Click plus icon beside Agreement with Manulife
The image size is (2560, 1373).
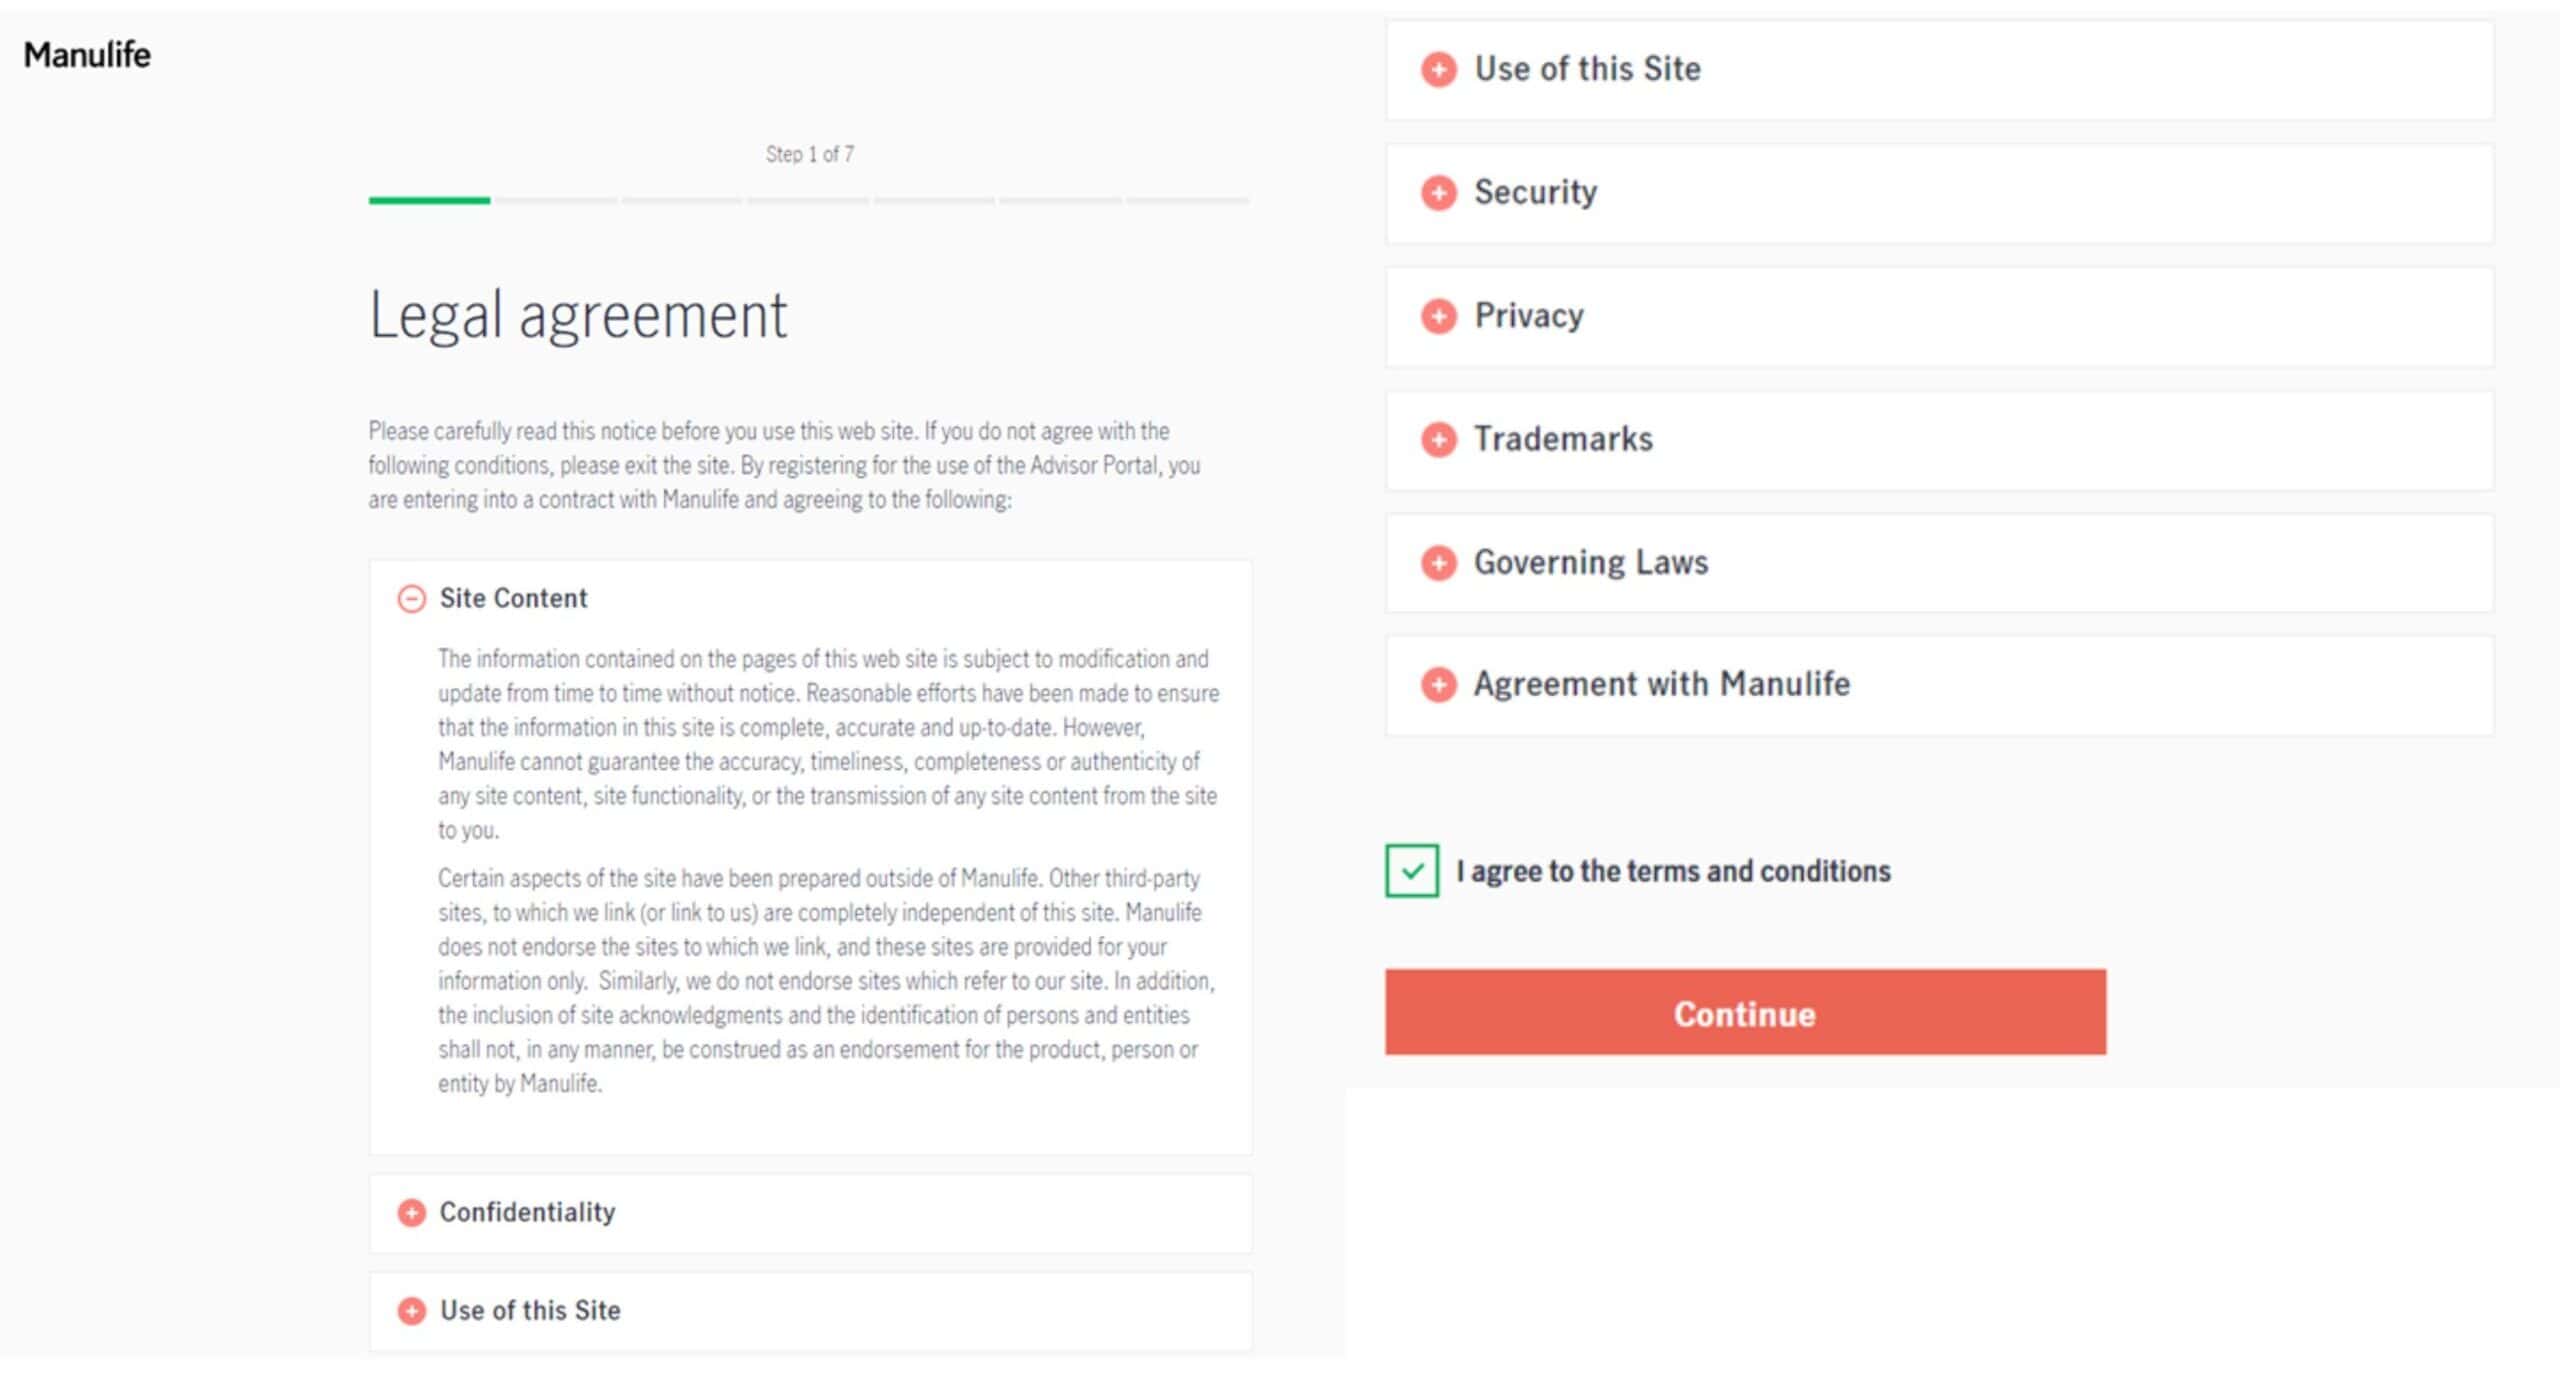point(1438,685)
